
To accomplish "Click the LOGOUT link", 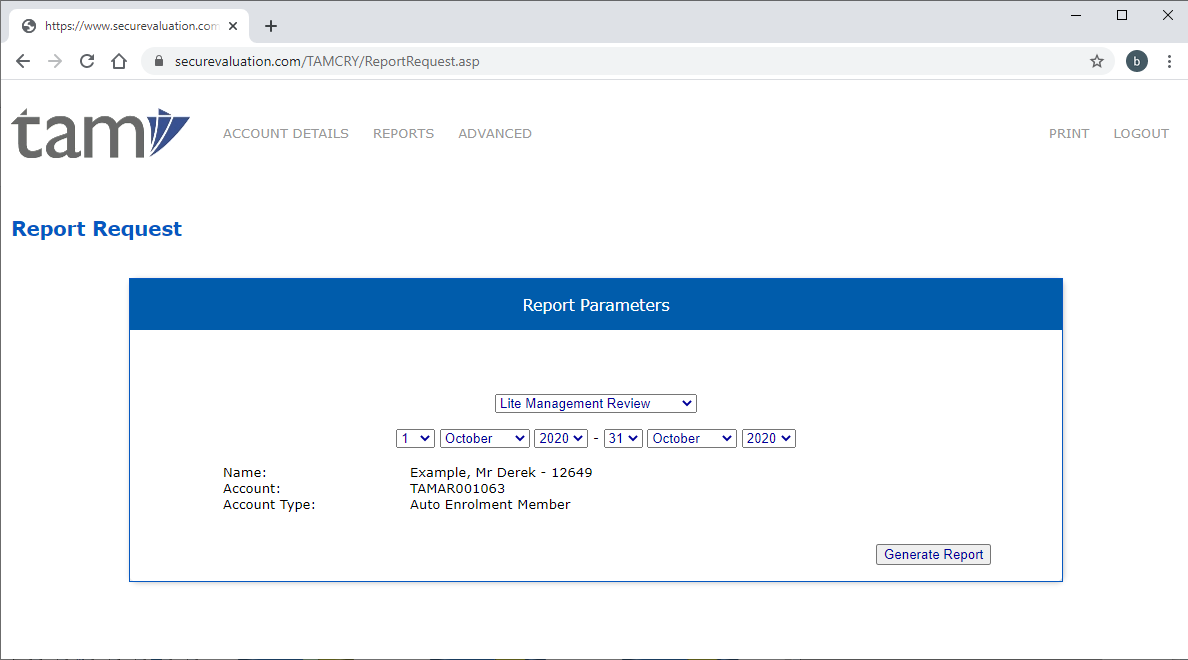I will click(1141, 133).
